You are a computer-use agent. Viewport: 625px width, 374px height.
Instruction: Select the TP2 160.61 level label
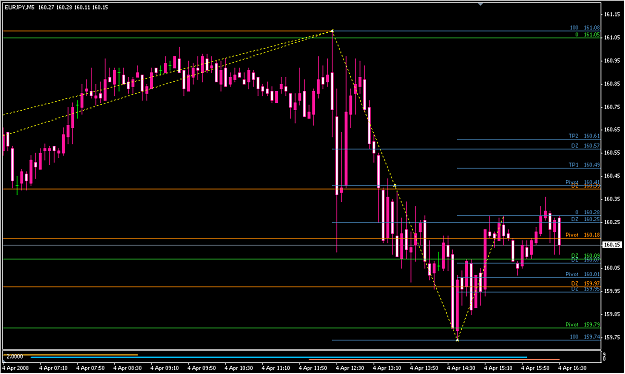tap(584, 136)
